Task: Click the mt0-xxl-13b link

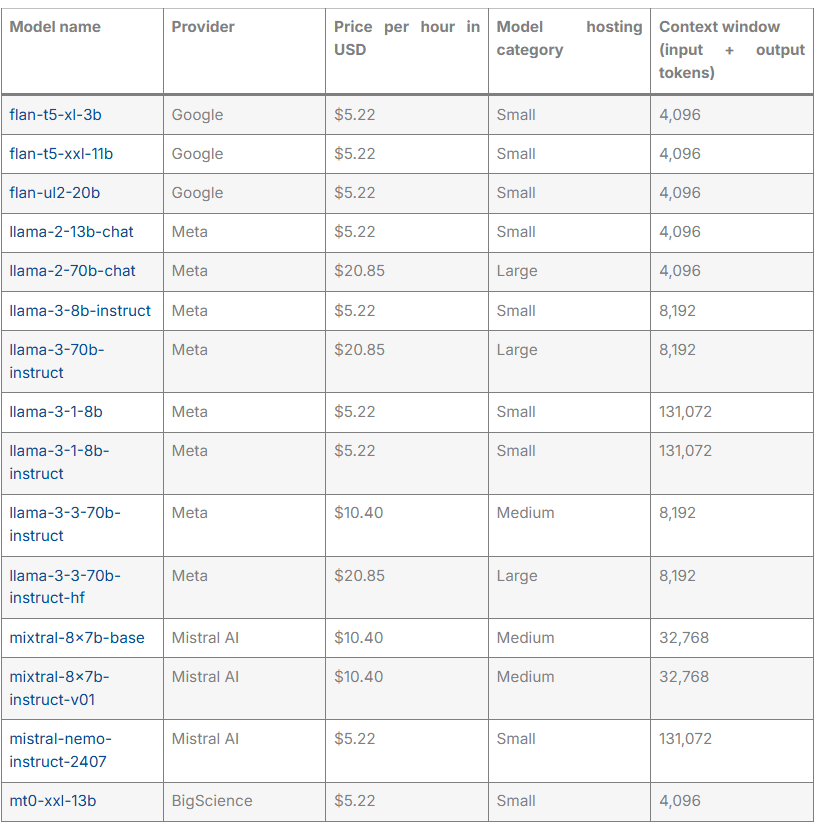Action: [x=53, y=801]
